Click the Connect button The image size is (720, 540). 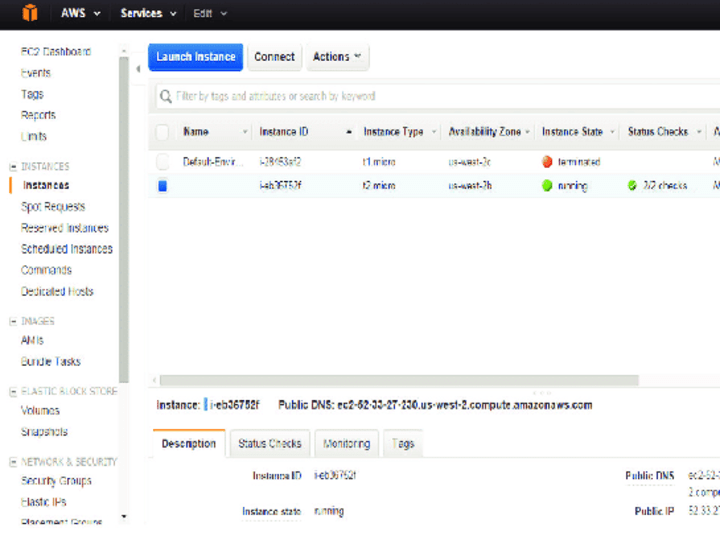pos(275,57)
